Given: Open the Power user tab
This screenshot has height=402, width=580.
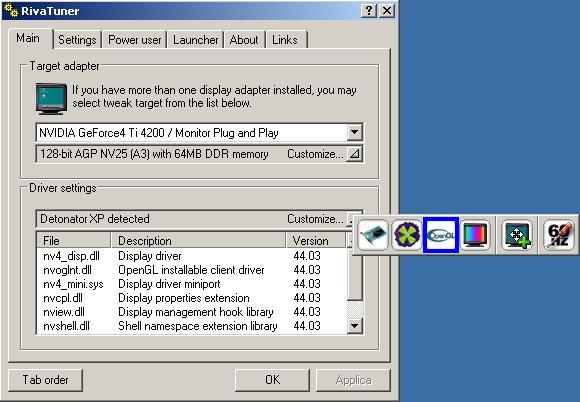Looking at the screenshot, I should point(135,40).
